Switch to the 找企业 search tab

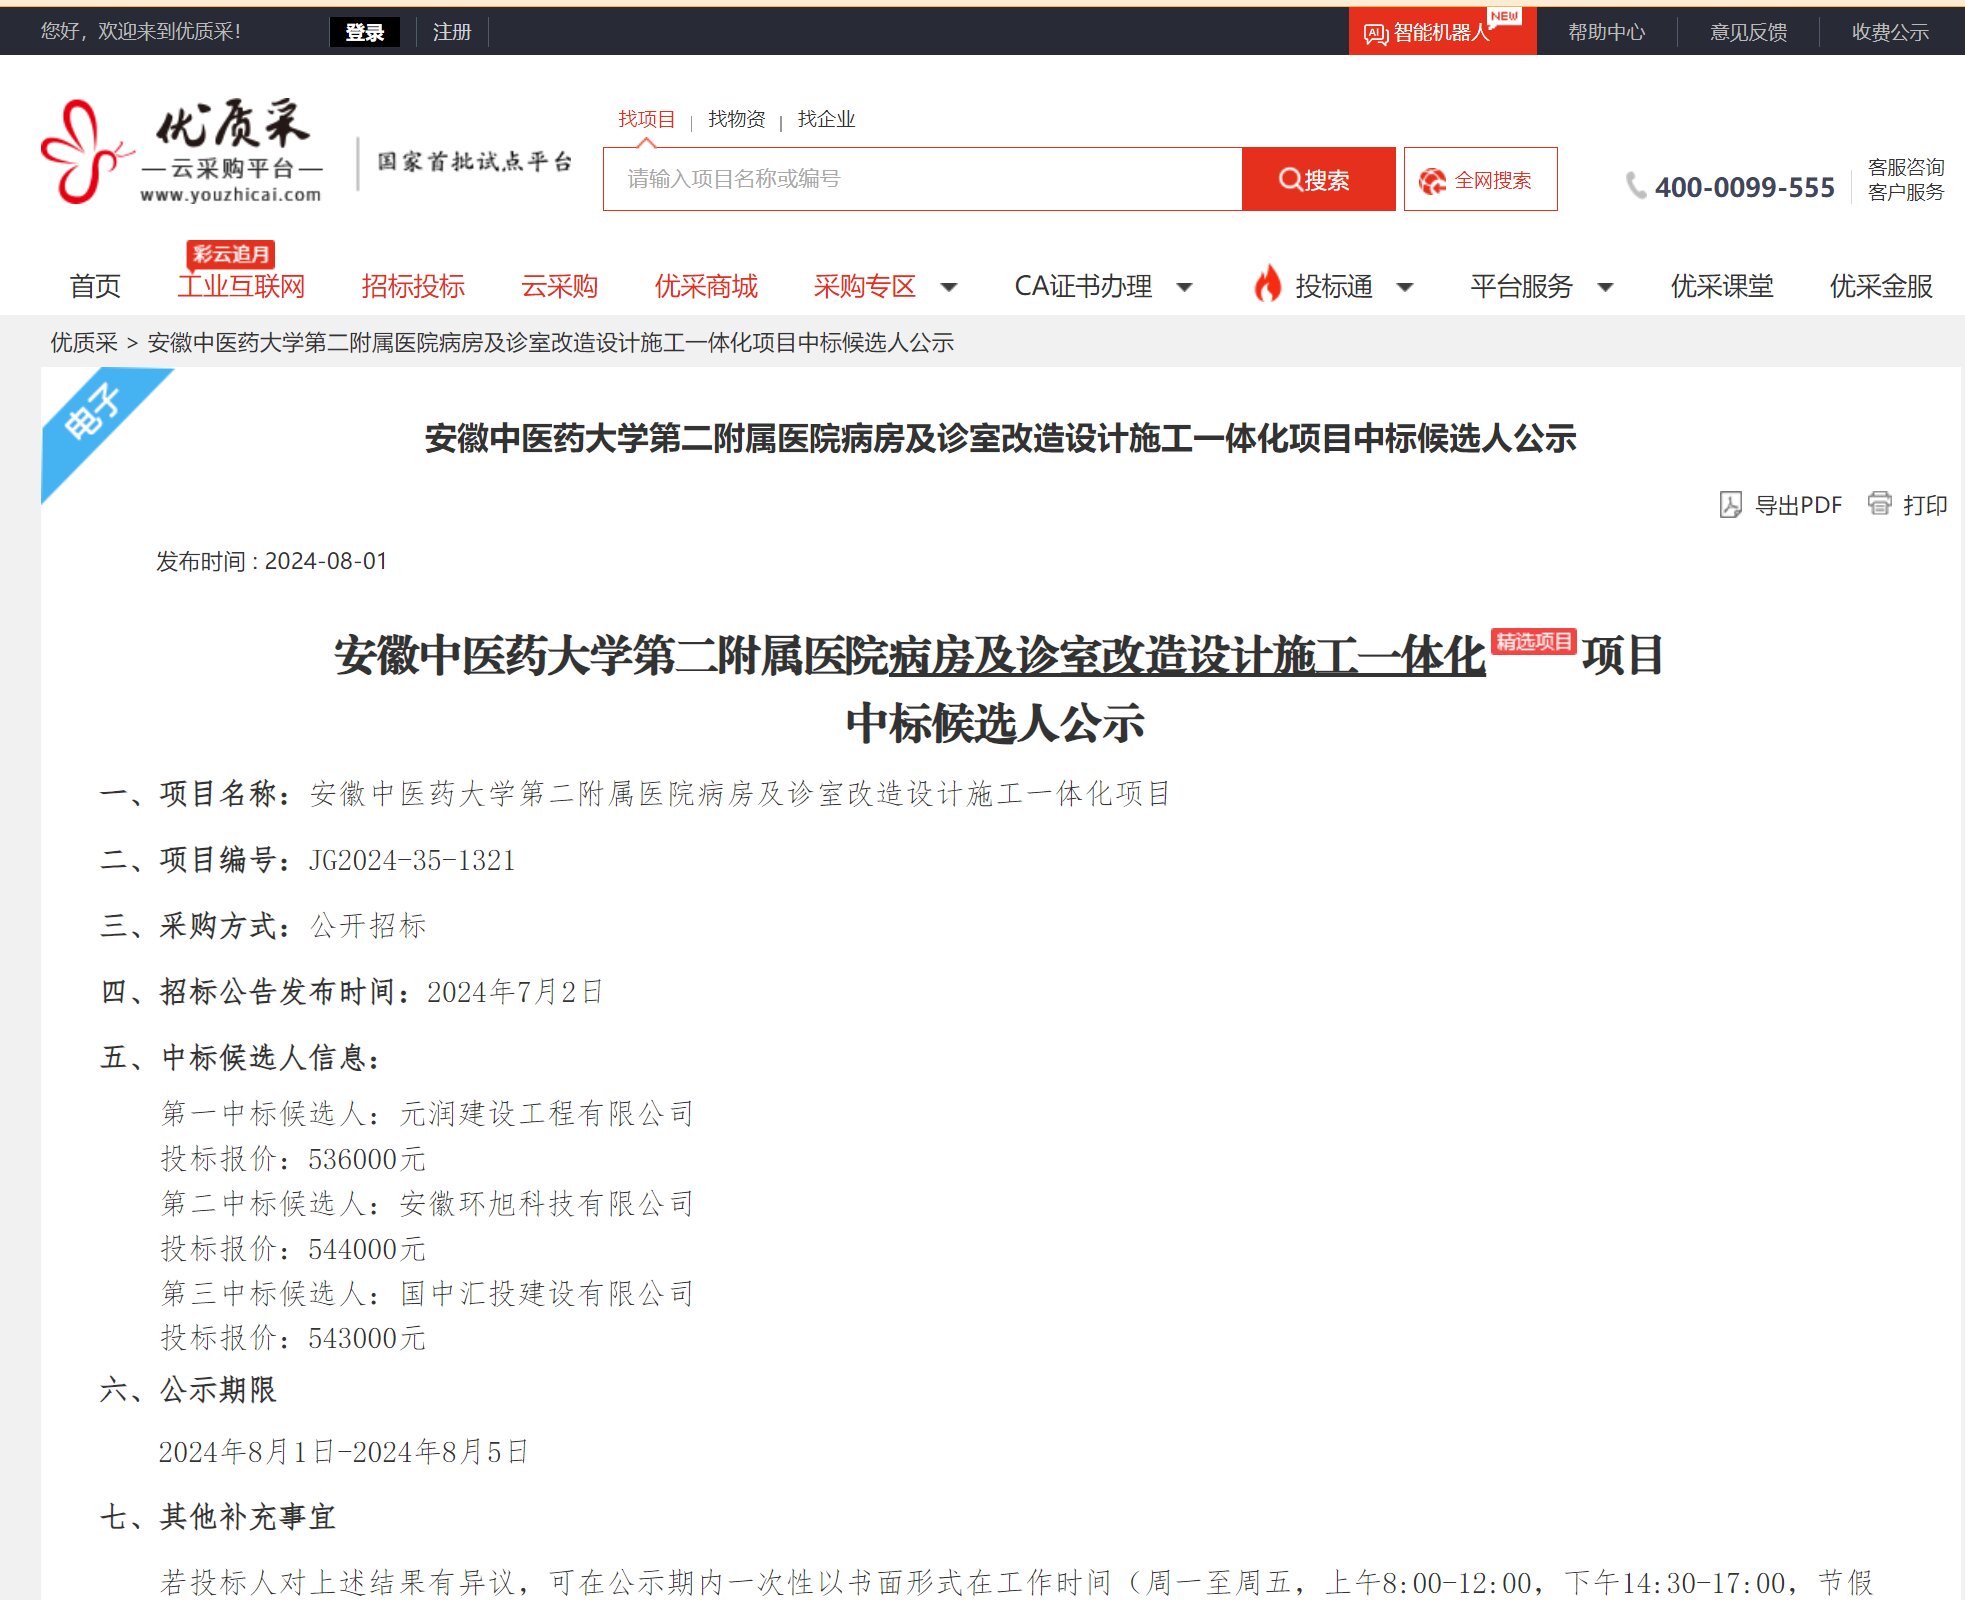tap(826, 119)
